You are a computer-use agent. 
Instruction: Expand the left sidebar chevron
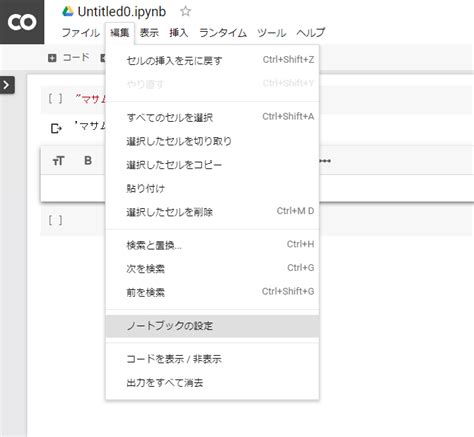click(x=7, y=85)
